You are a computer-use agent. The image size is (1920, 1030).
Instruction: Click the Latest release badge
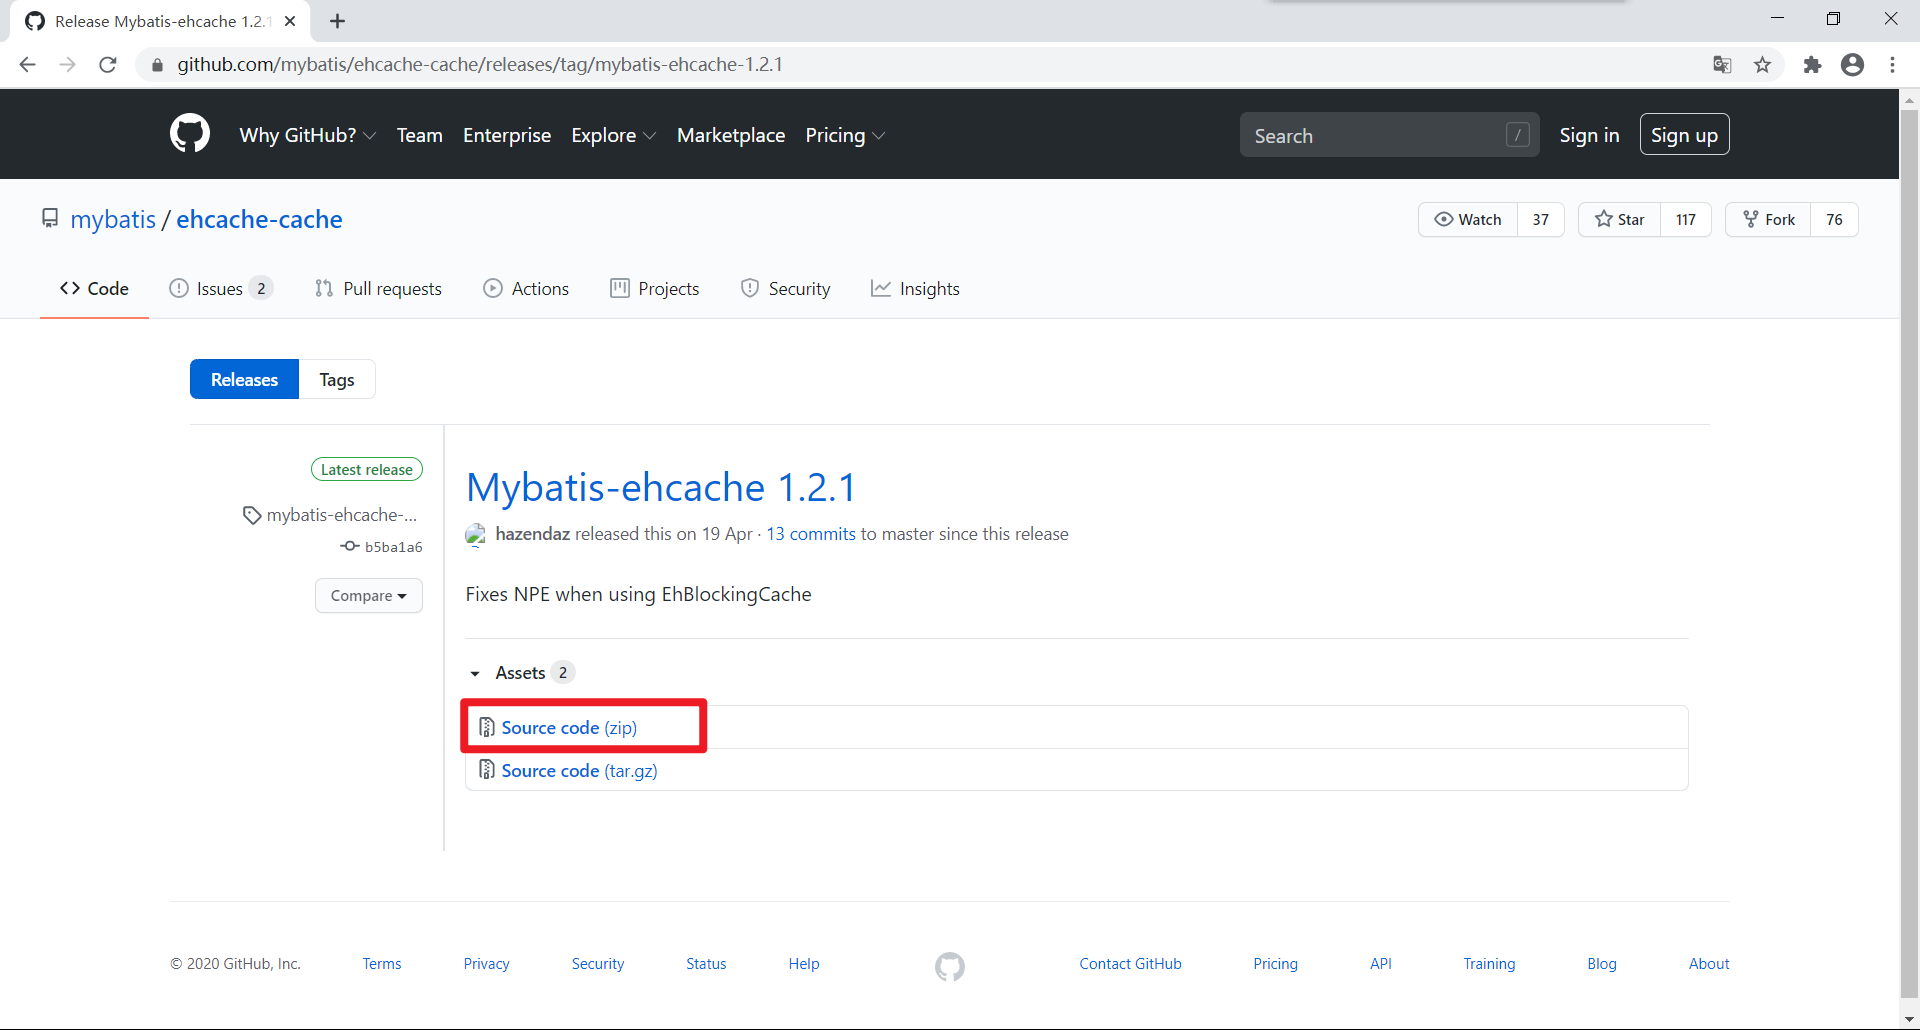pos(367,469)
